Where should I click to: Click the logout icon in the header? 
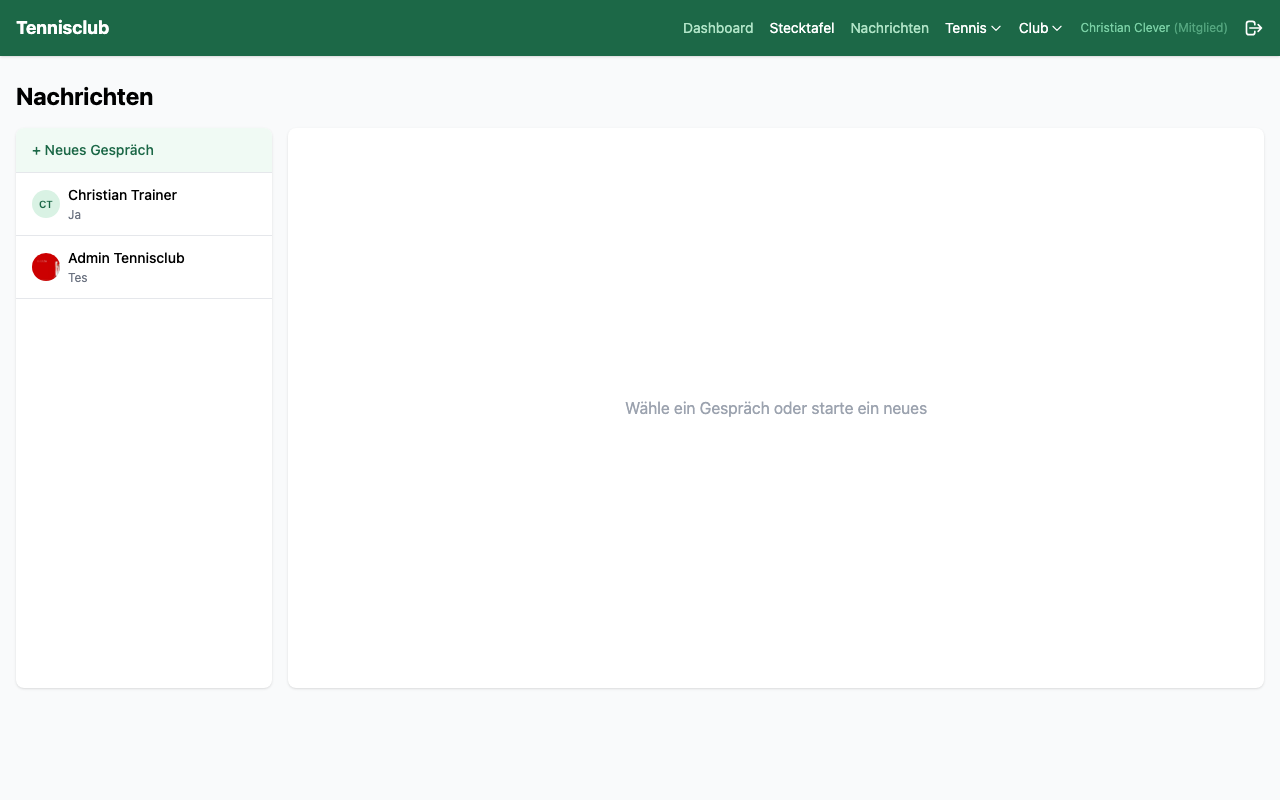tap(1253, 28)
